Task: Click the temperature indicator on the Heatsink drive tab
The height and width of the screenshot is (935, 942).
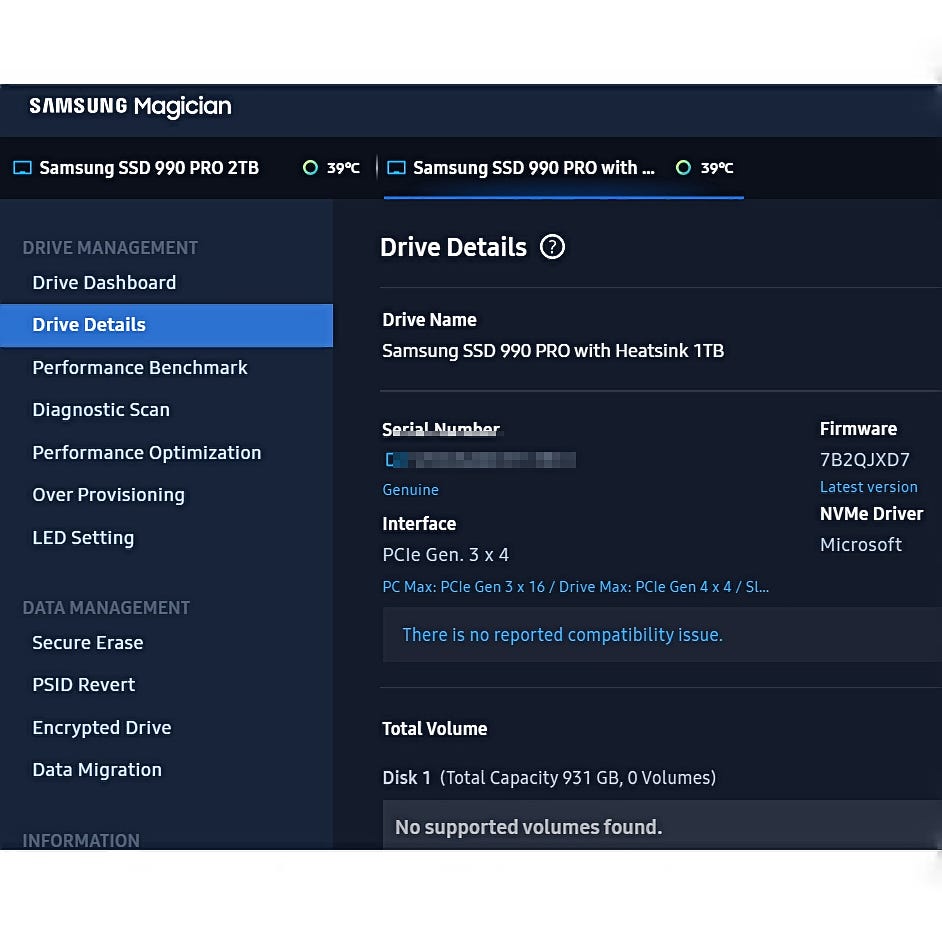Action: [684, 168]
